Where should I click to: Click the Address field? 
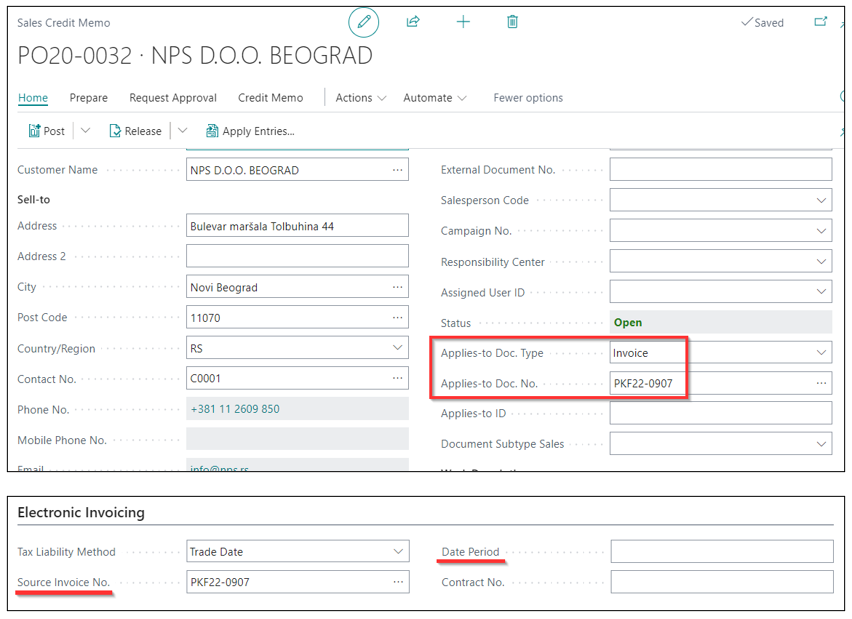pos(297,226)
